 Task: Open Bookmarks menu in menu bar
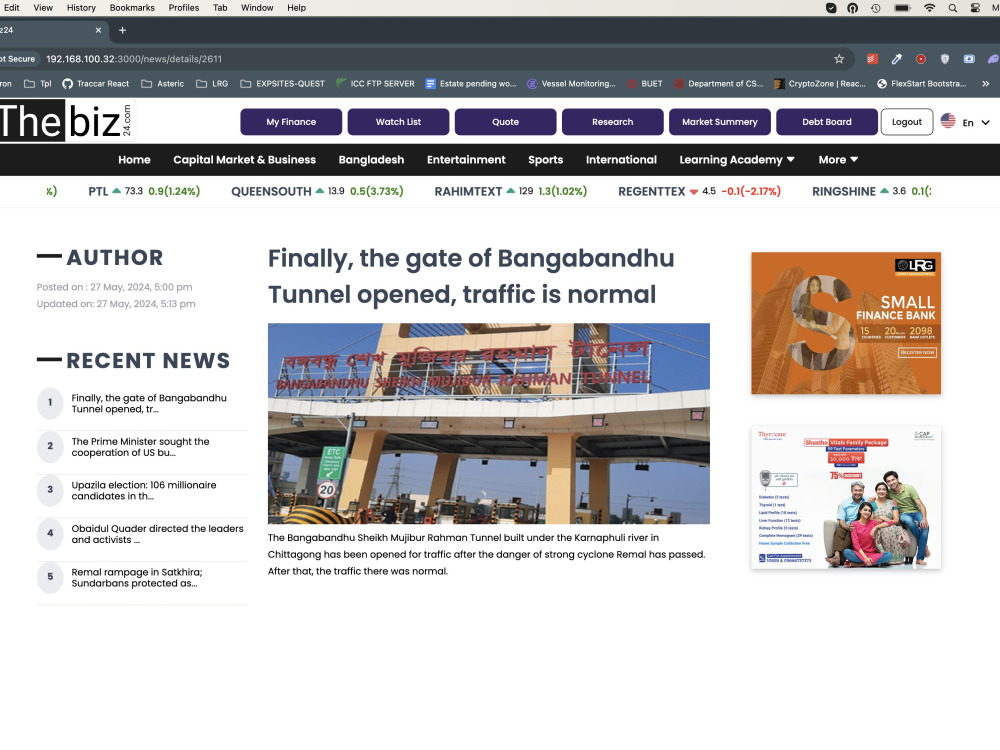click(132, 8)
